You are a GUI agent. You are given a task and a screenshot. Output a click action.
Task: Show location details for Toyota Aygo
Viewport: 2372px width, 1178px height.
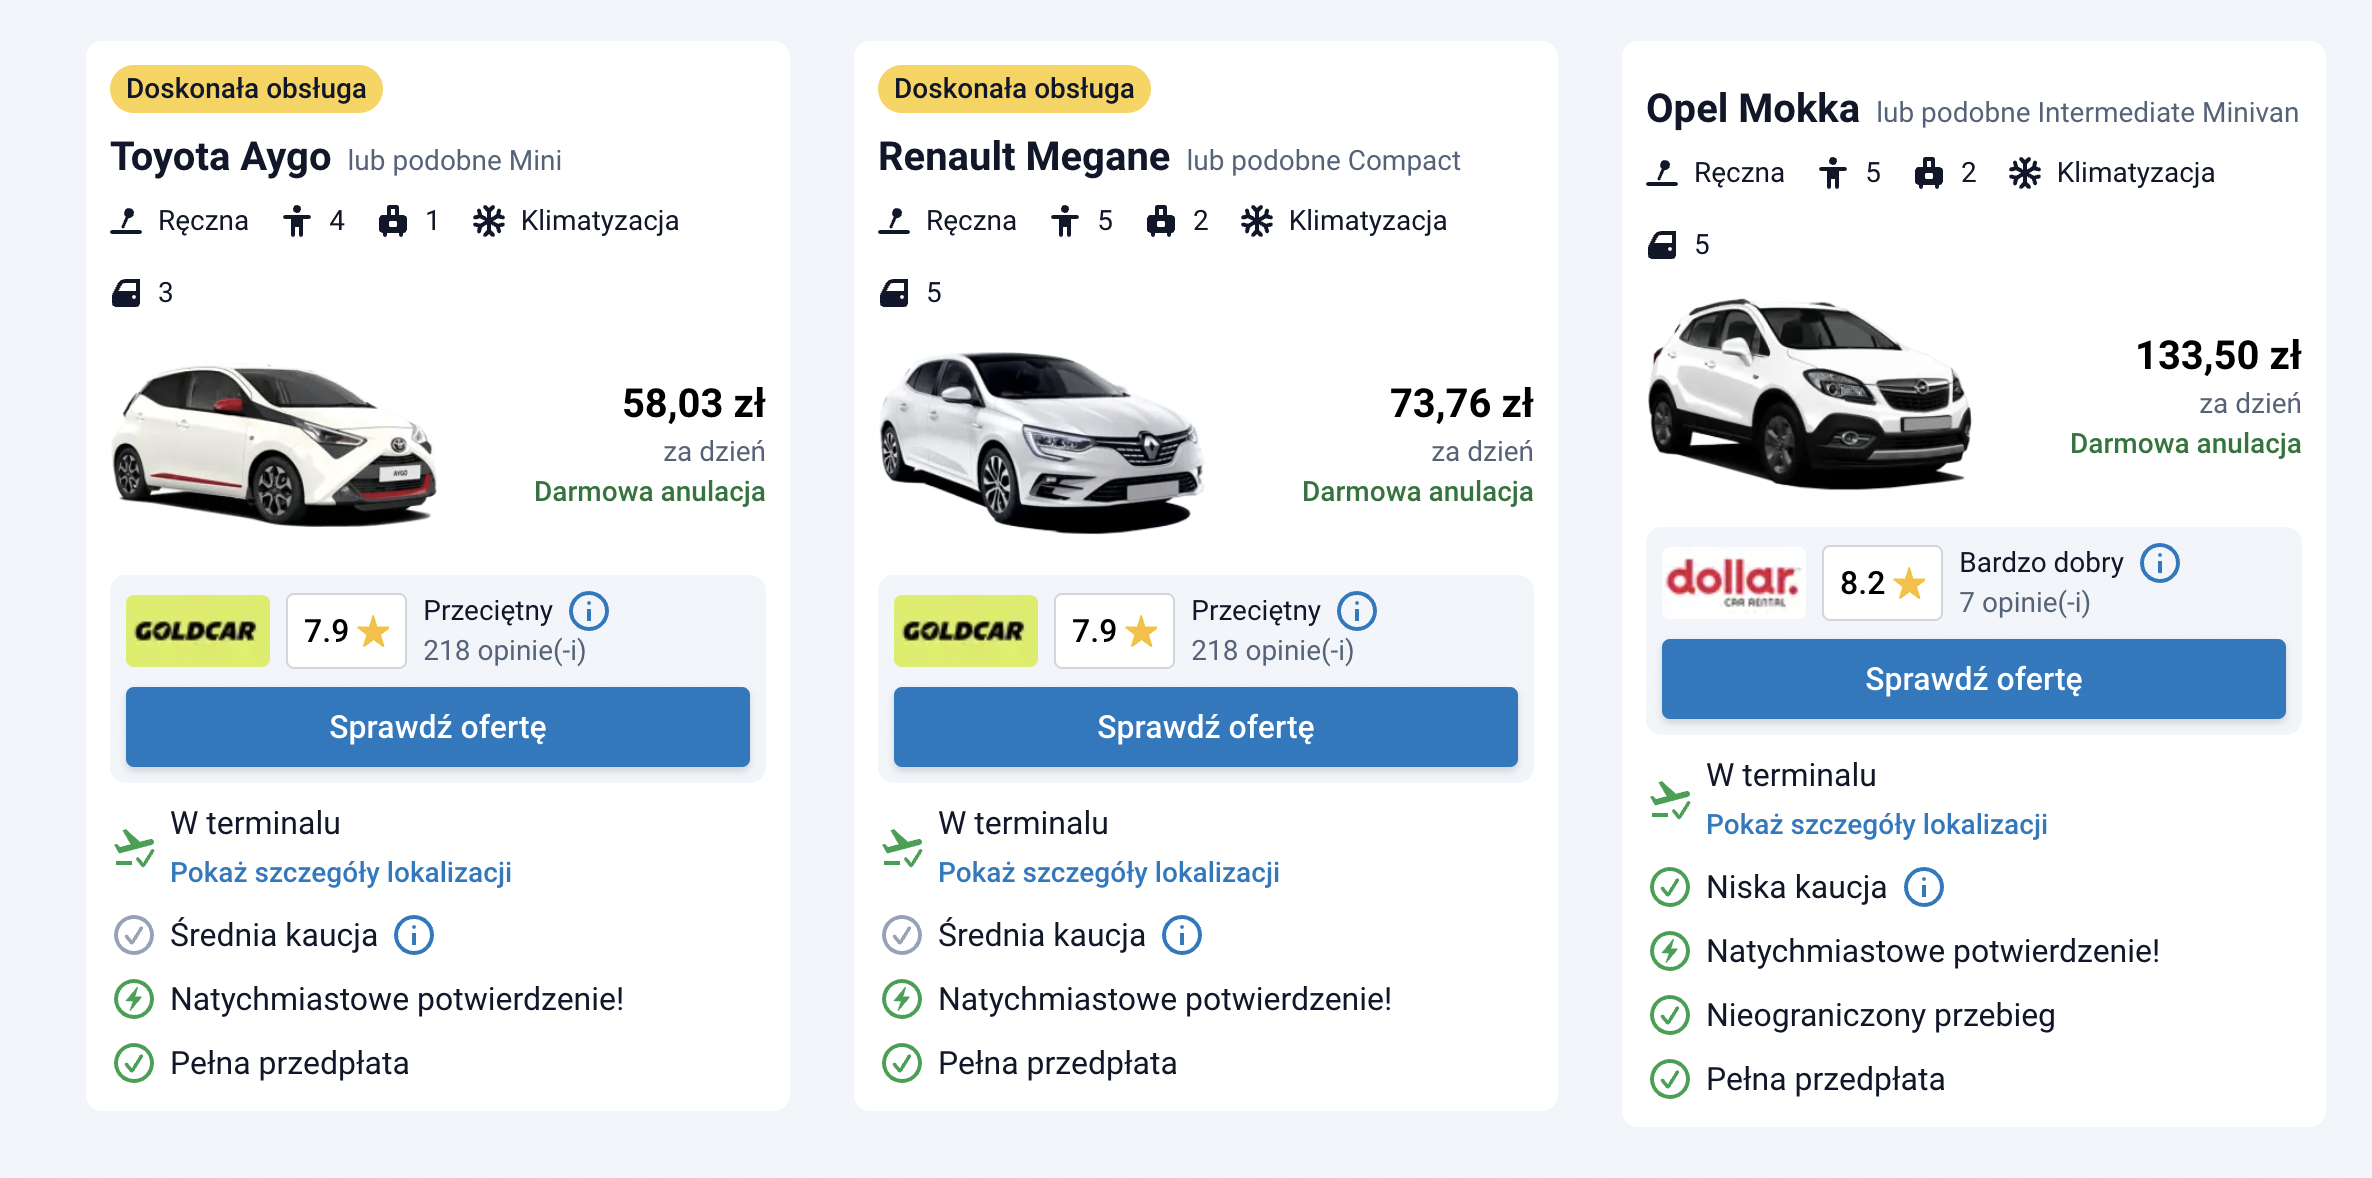[340, 872]
